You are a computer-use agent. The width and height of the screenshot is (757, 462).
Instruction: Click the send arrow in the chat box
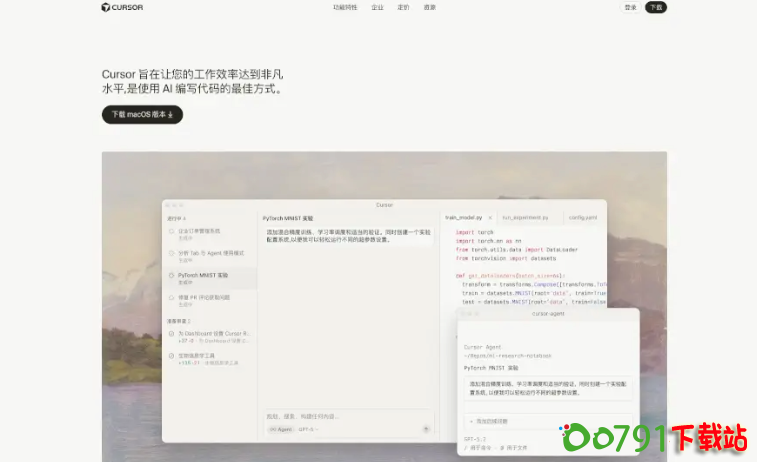pyautogui.click(x=426, y=429)
